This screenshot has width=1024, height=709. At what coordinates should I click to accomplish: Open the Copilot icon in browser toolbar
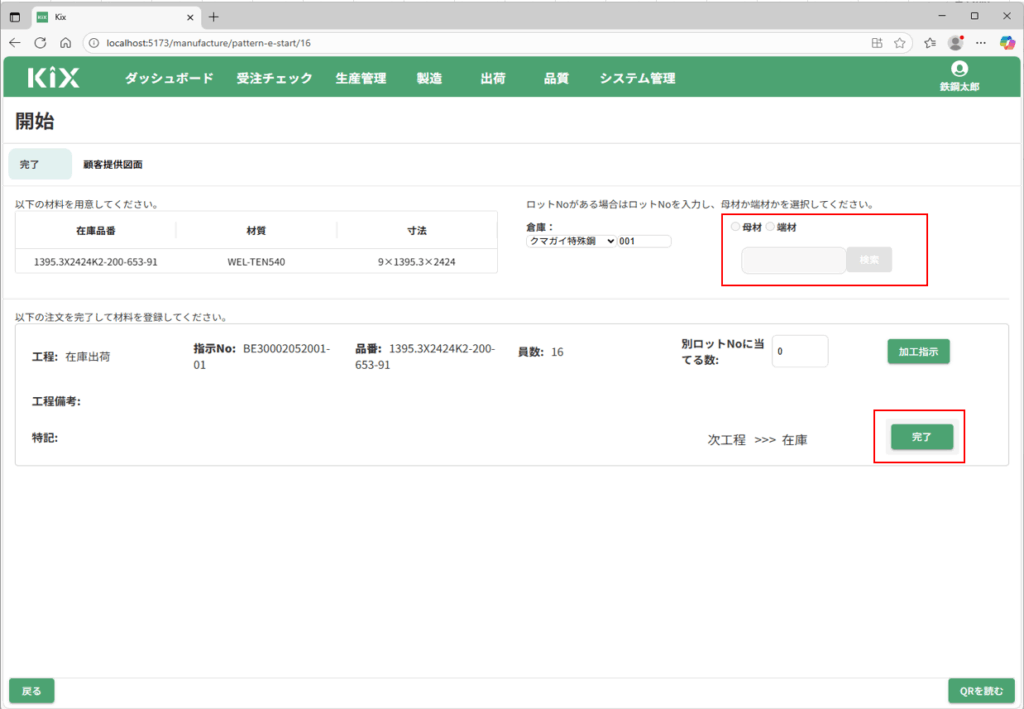point(1007,43)
